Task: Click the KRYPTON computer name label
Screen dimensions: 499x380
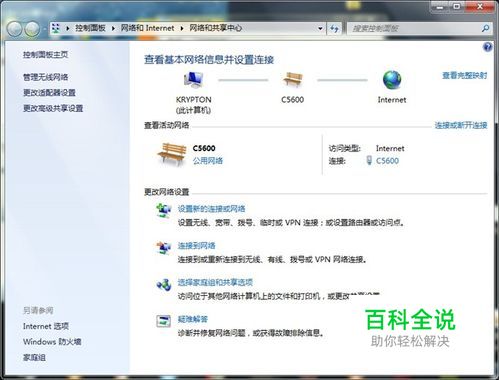Action: (x=194, y=100)
